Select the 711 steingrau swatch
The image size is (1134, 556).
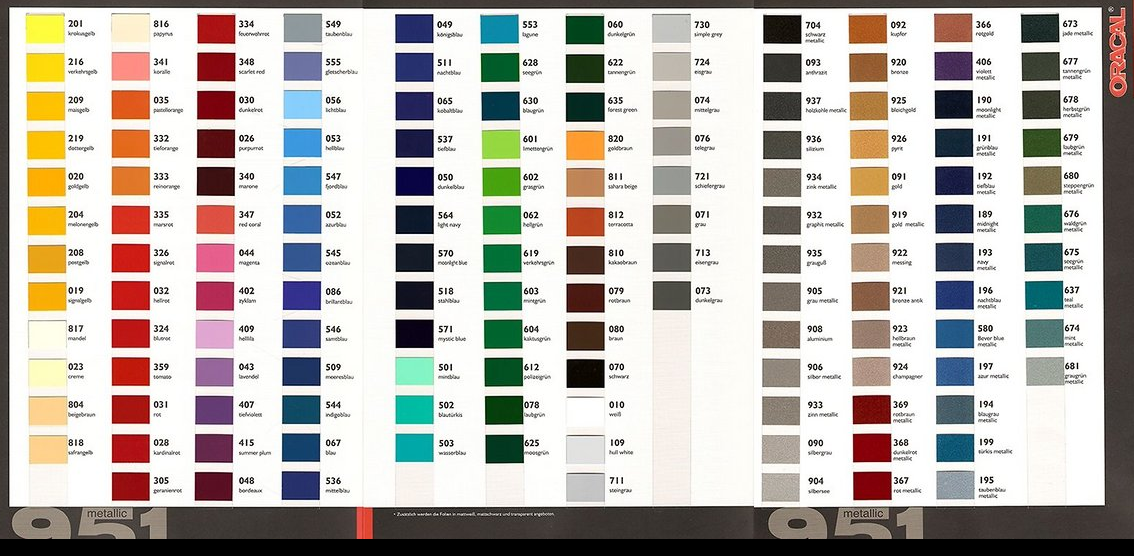point(585,487)
